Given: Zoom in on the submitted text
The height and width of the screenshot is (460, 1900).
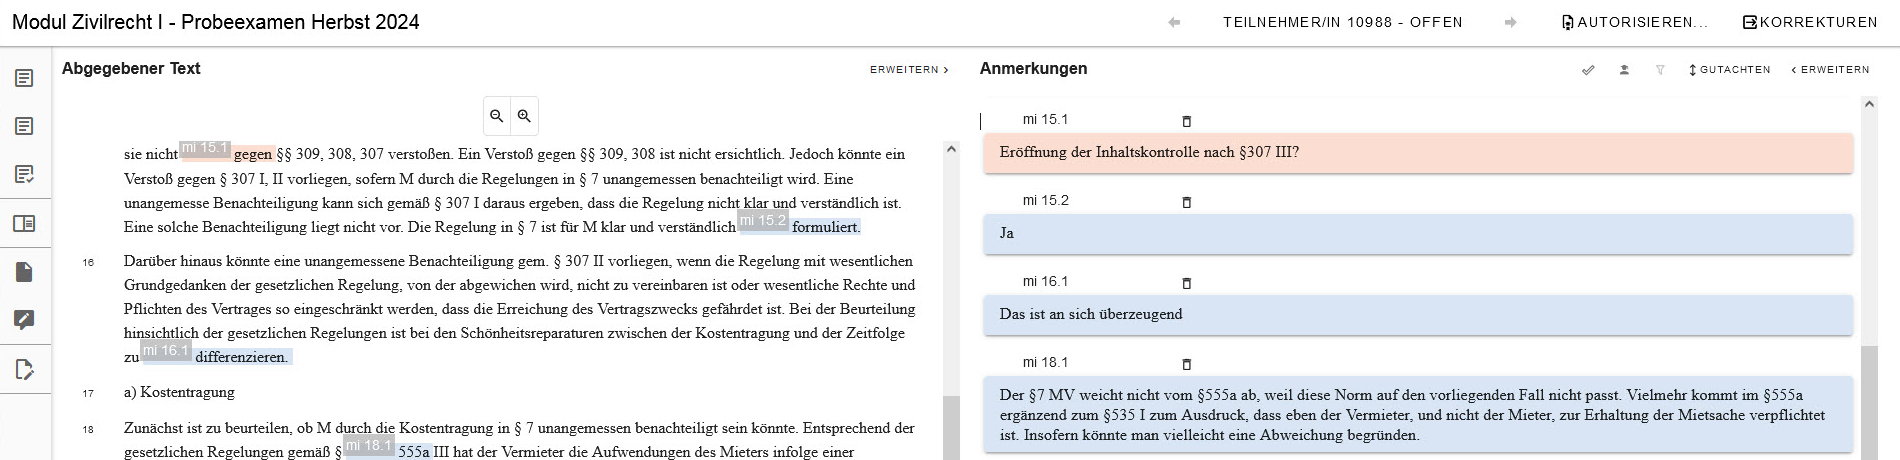Looking at the screenshot, I should [524, 116].
